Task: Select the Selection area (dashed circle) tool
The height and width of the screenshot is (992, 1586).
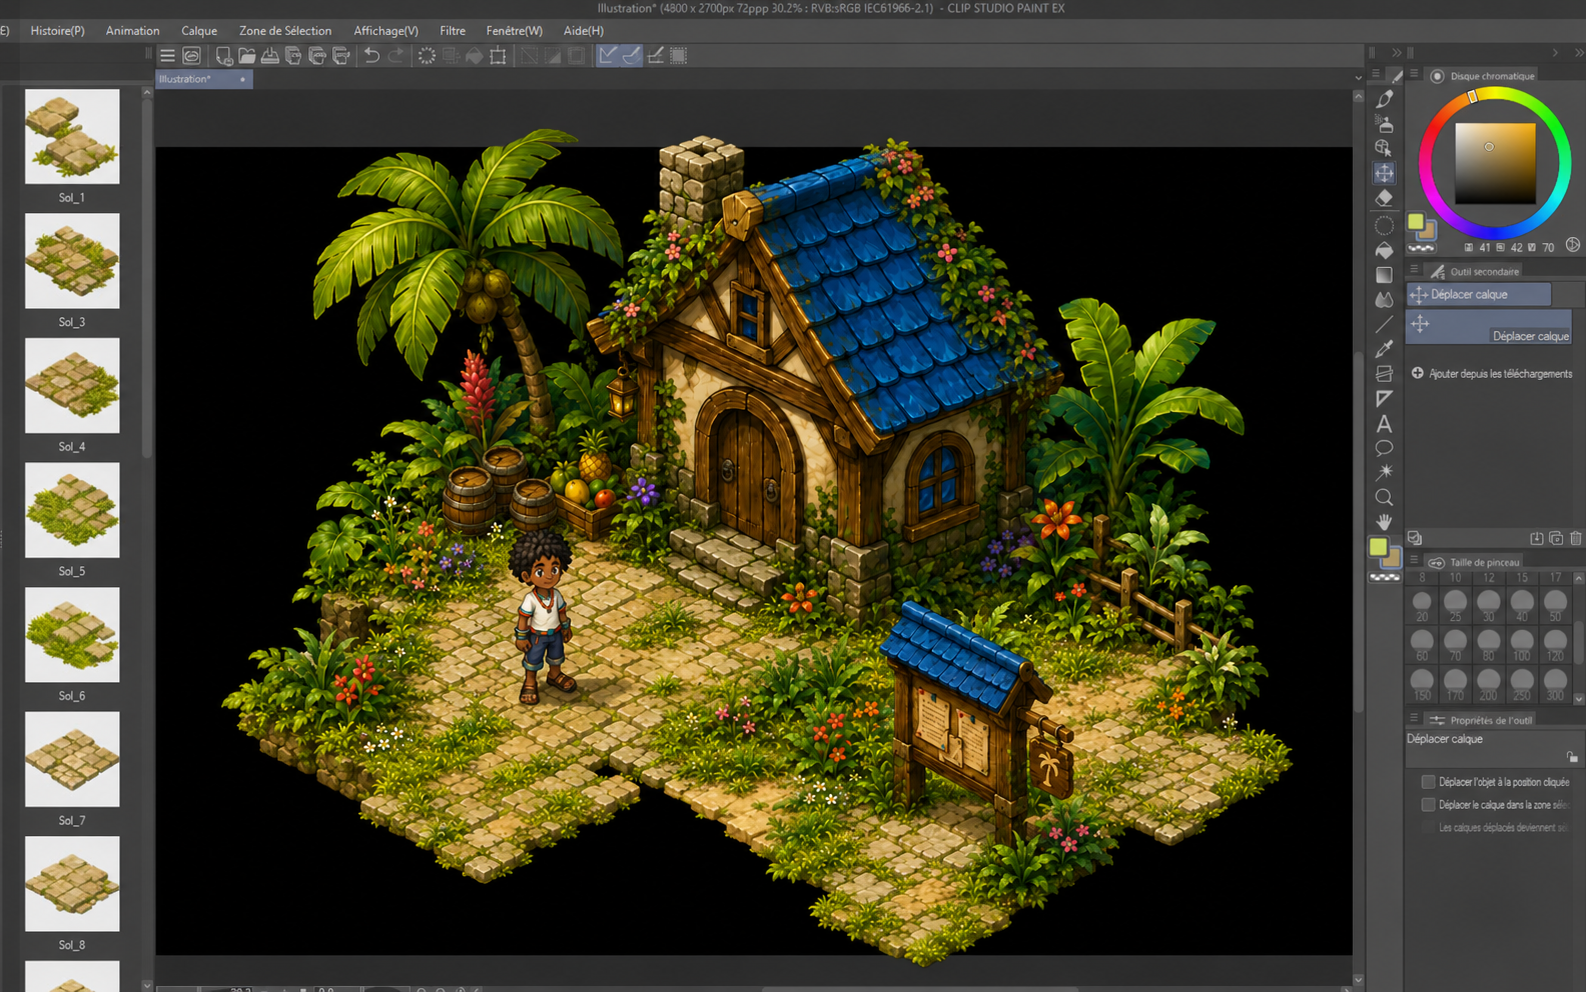Action: pyautogui.click(x=1384, y=225)
